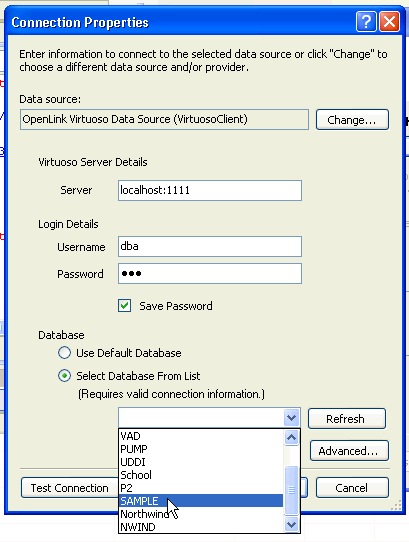409x542 pixels.
Task: Click the database combo box text area
Action: pos(201,418)
